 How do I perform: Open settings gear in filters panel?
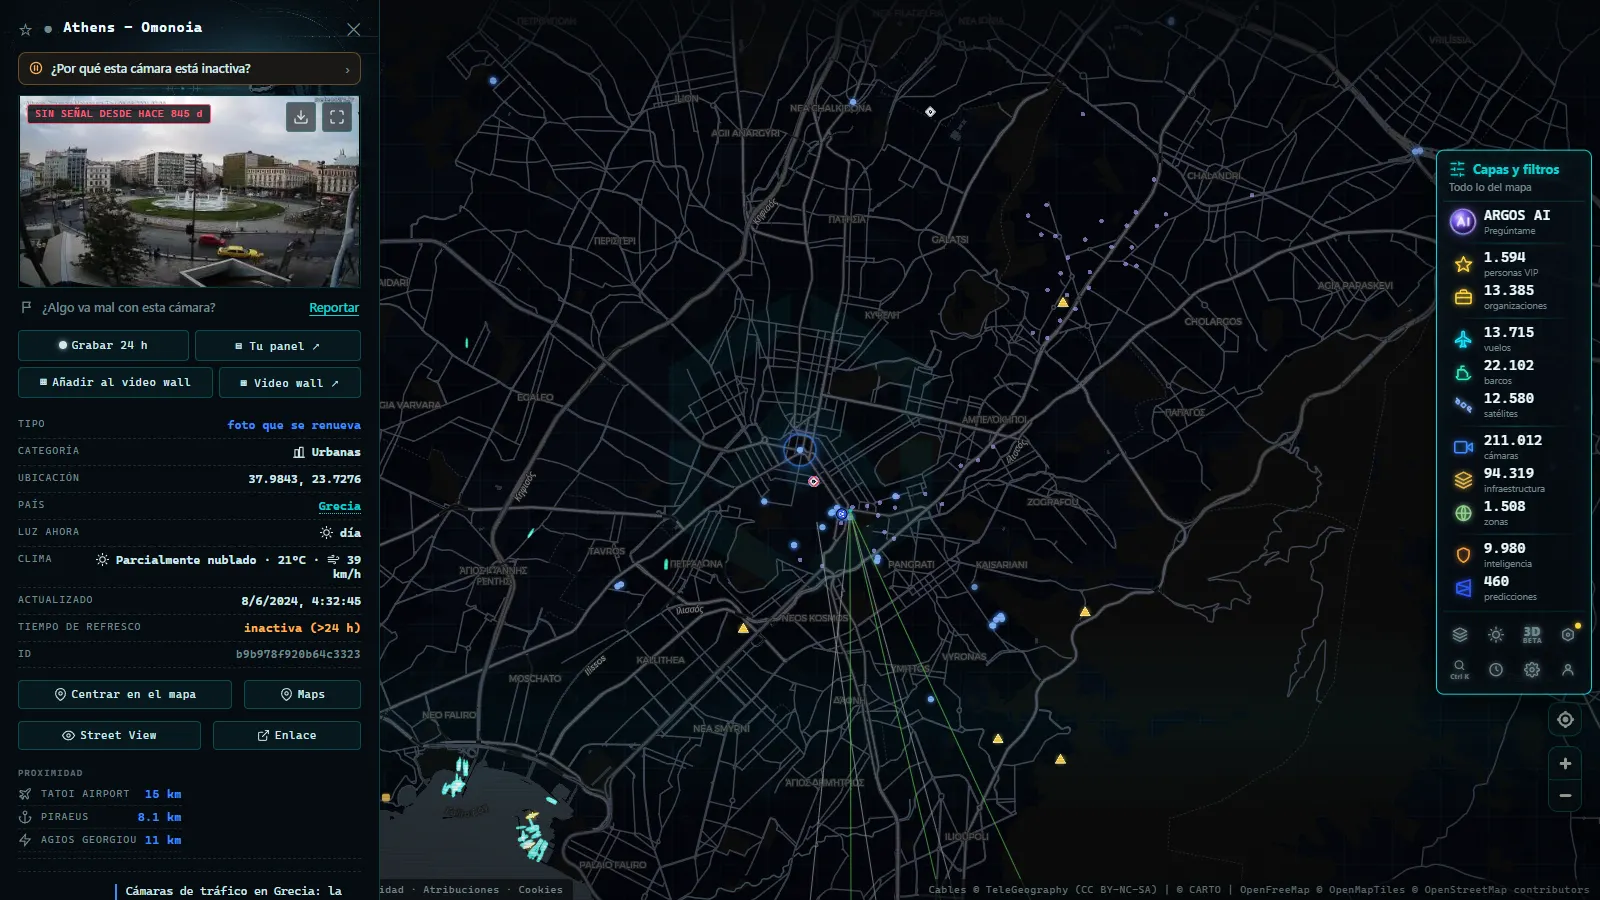1532,670
